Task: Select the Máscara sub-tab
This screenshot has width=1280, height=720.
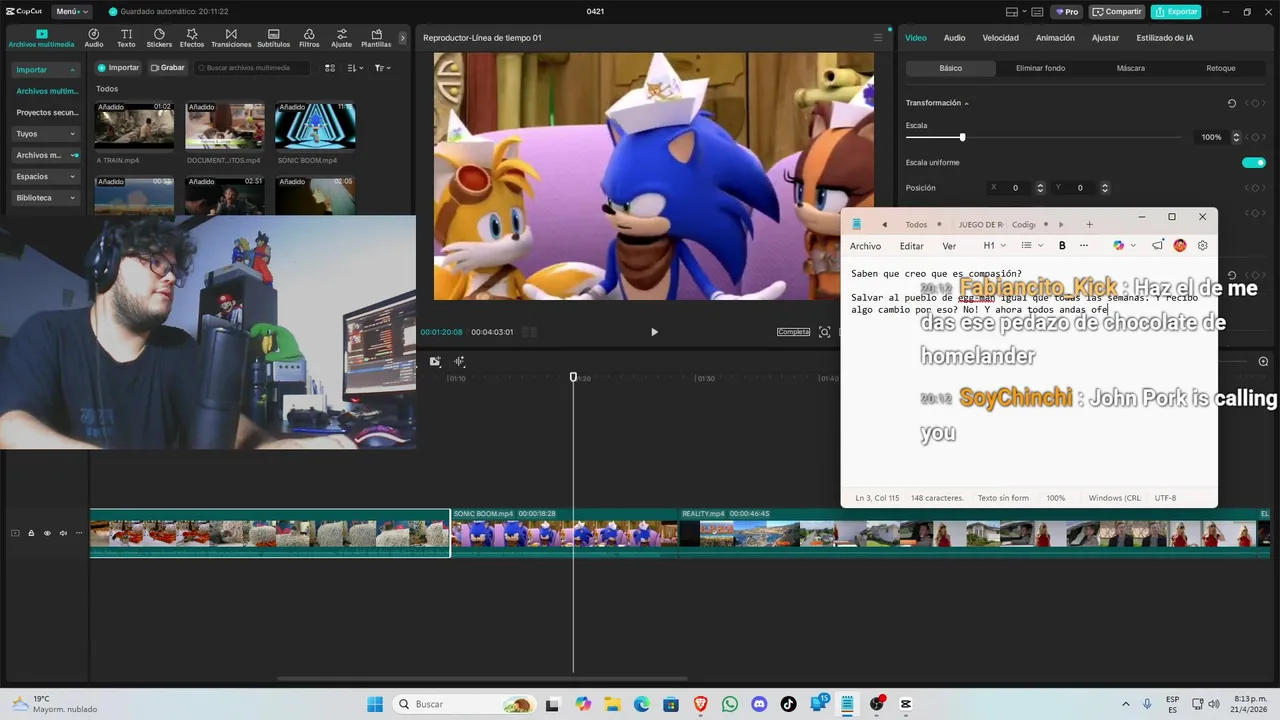Action: click(x=1130, y=68)
